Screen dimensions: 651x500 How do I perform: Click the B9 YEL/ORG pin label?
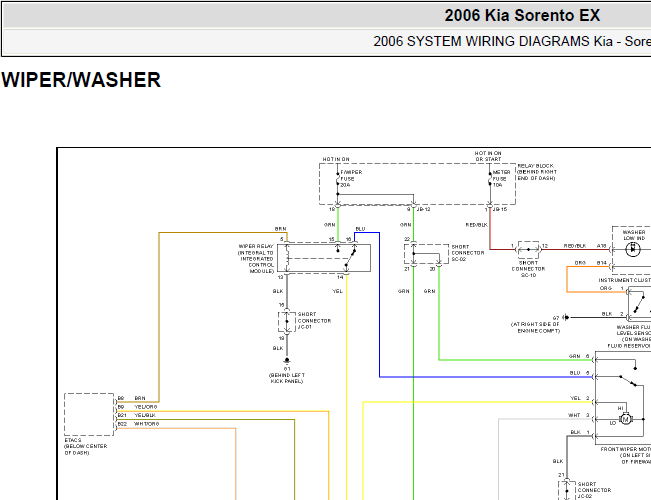tap(137, 407)
